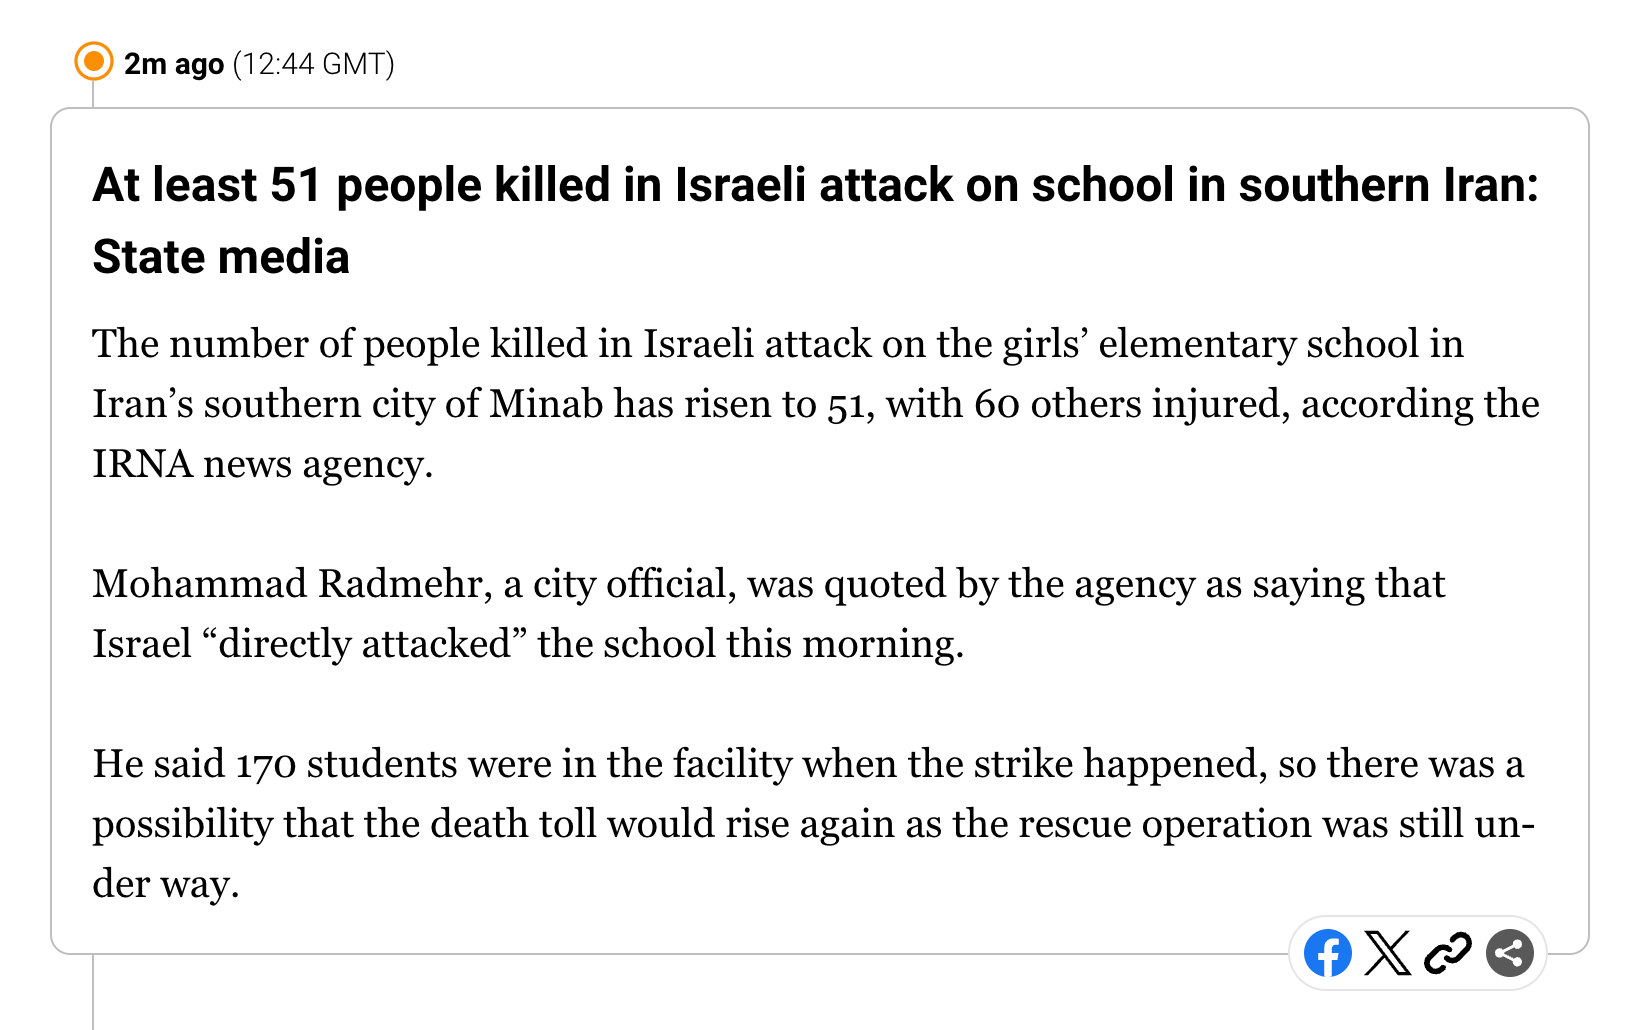Copy the post link via chain icon
The width and height of the screenshot is (1638, 1030).
[x=1448, y=953]
